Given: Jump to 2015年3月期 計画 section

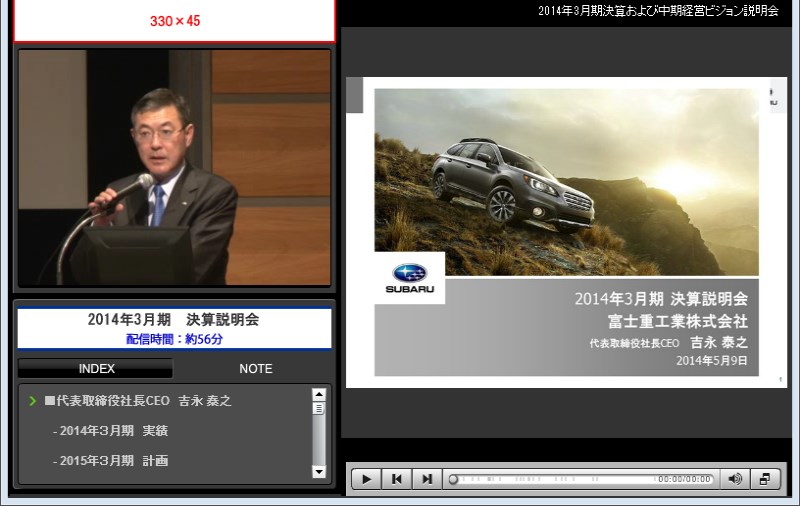Looking at the screenshot, I should click(110, 461).
